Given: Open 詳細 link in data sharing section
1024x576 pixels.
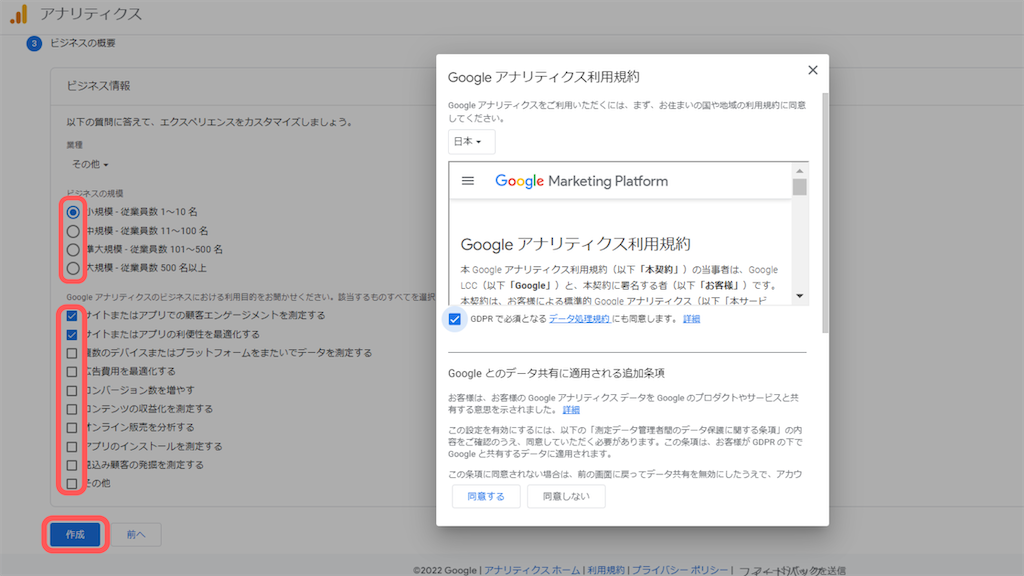Looking at the screenshot, I should point(571,409).
